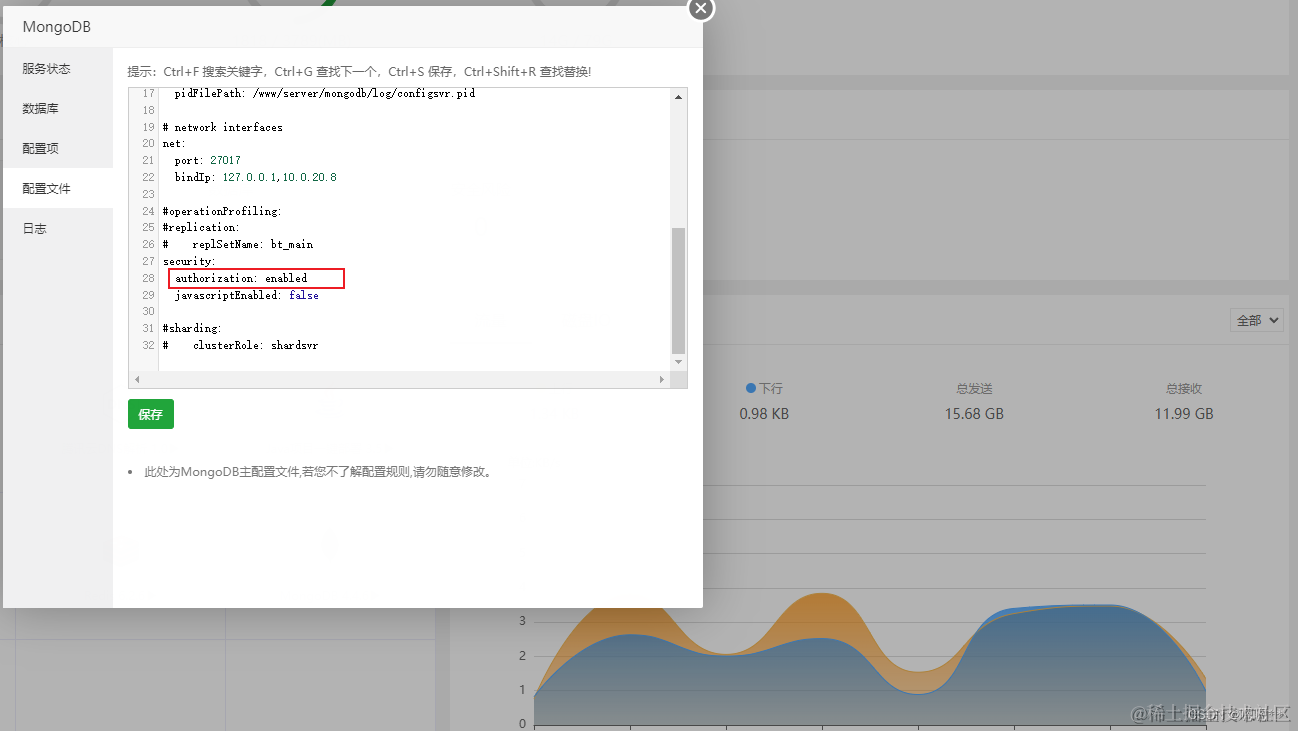Click the 'authorization: enabled' line

click(x=240, y=278)
